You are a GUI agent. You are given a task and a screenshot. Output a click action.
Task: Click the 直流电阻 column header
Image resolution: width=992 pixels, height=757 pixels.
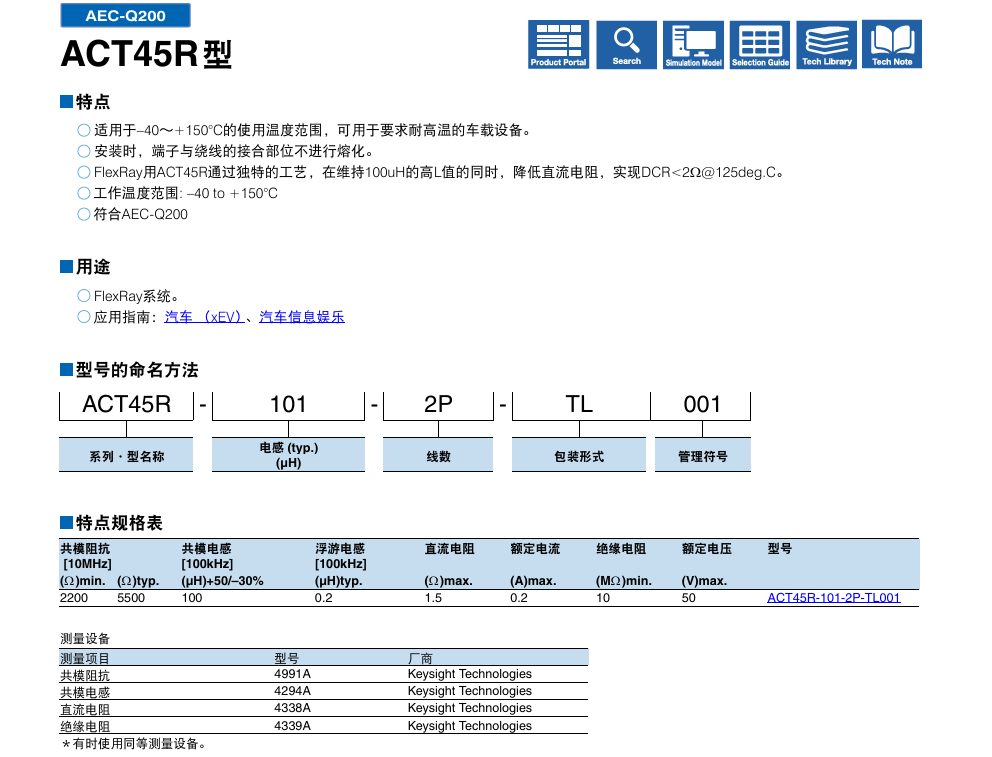click(449, 548)
